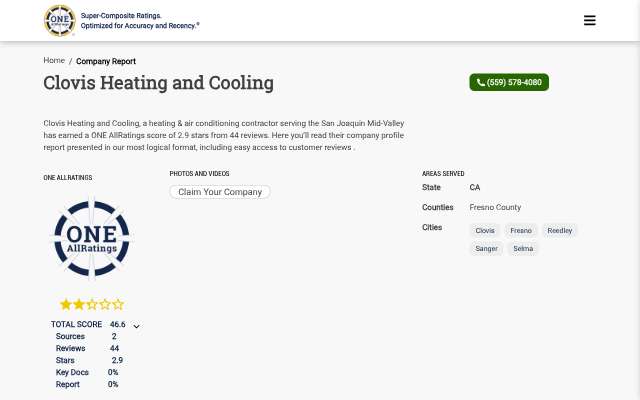Click the 'Clovis Heating and Cooling' heading
Image resolution: width=640 pixels, height=400 pixels.
(x=158, y=83)
